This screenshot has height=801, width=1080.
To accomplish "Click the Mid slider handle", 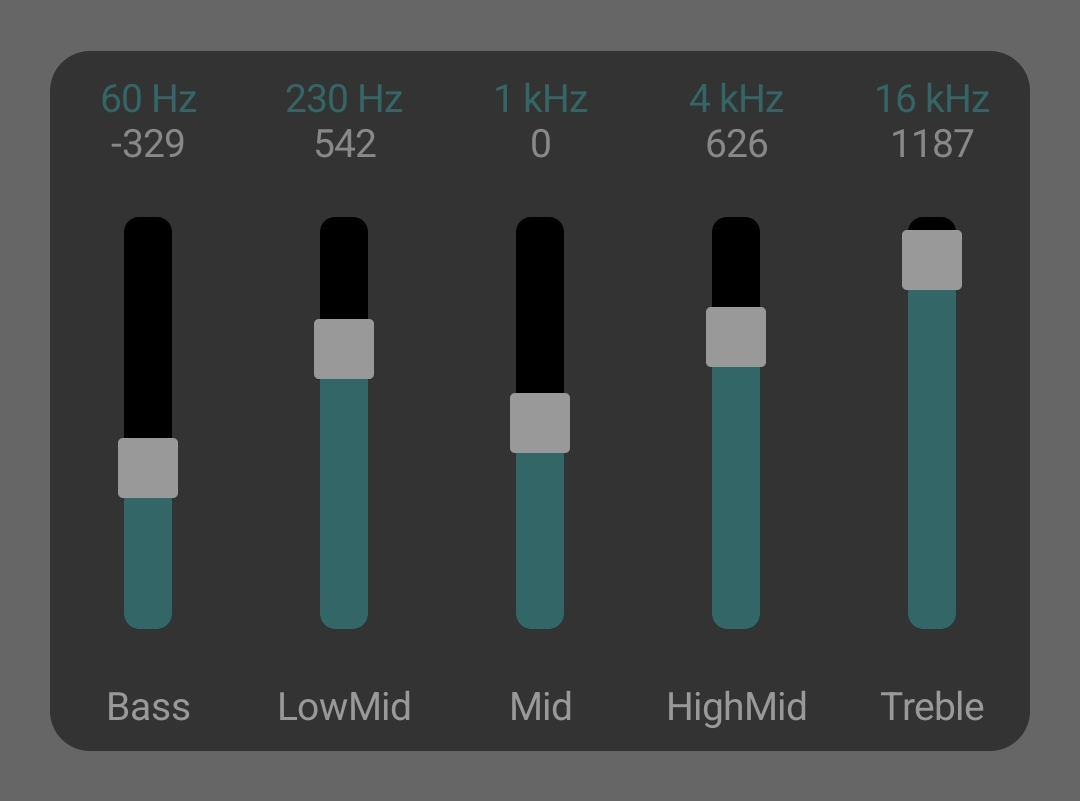I will point(540,422).
